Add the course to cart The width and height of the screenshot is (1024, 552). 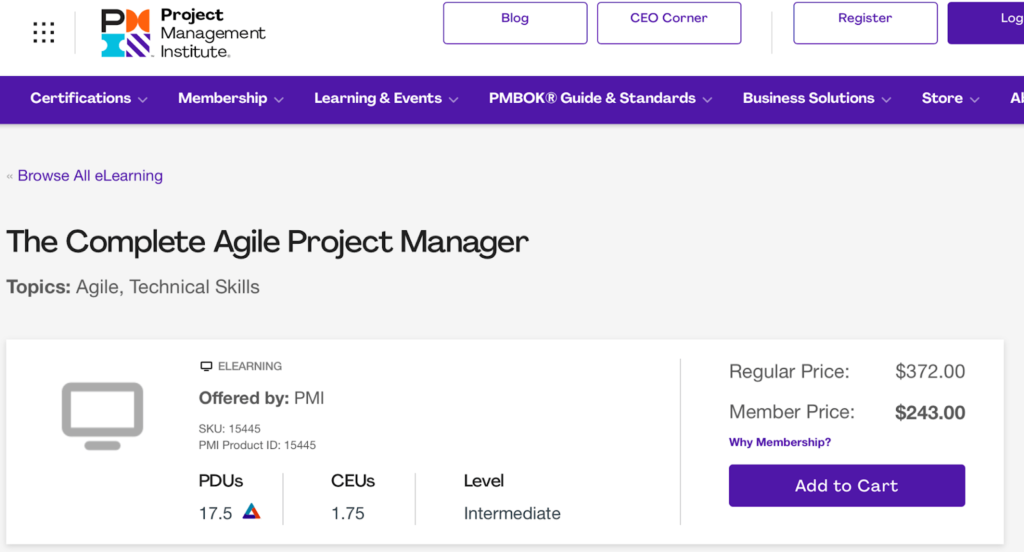[x=846, y=485]
